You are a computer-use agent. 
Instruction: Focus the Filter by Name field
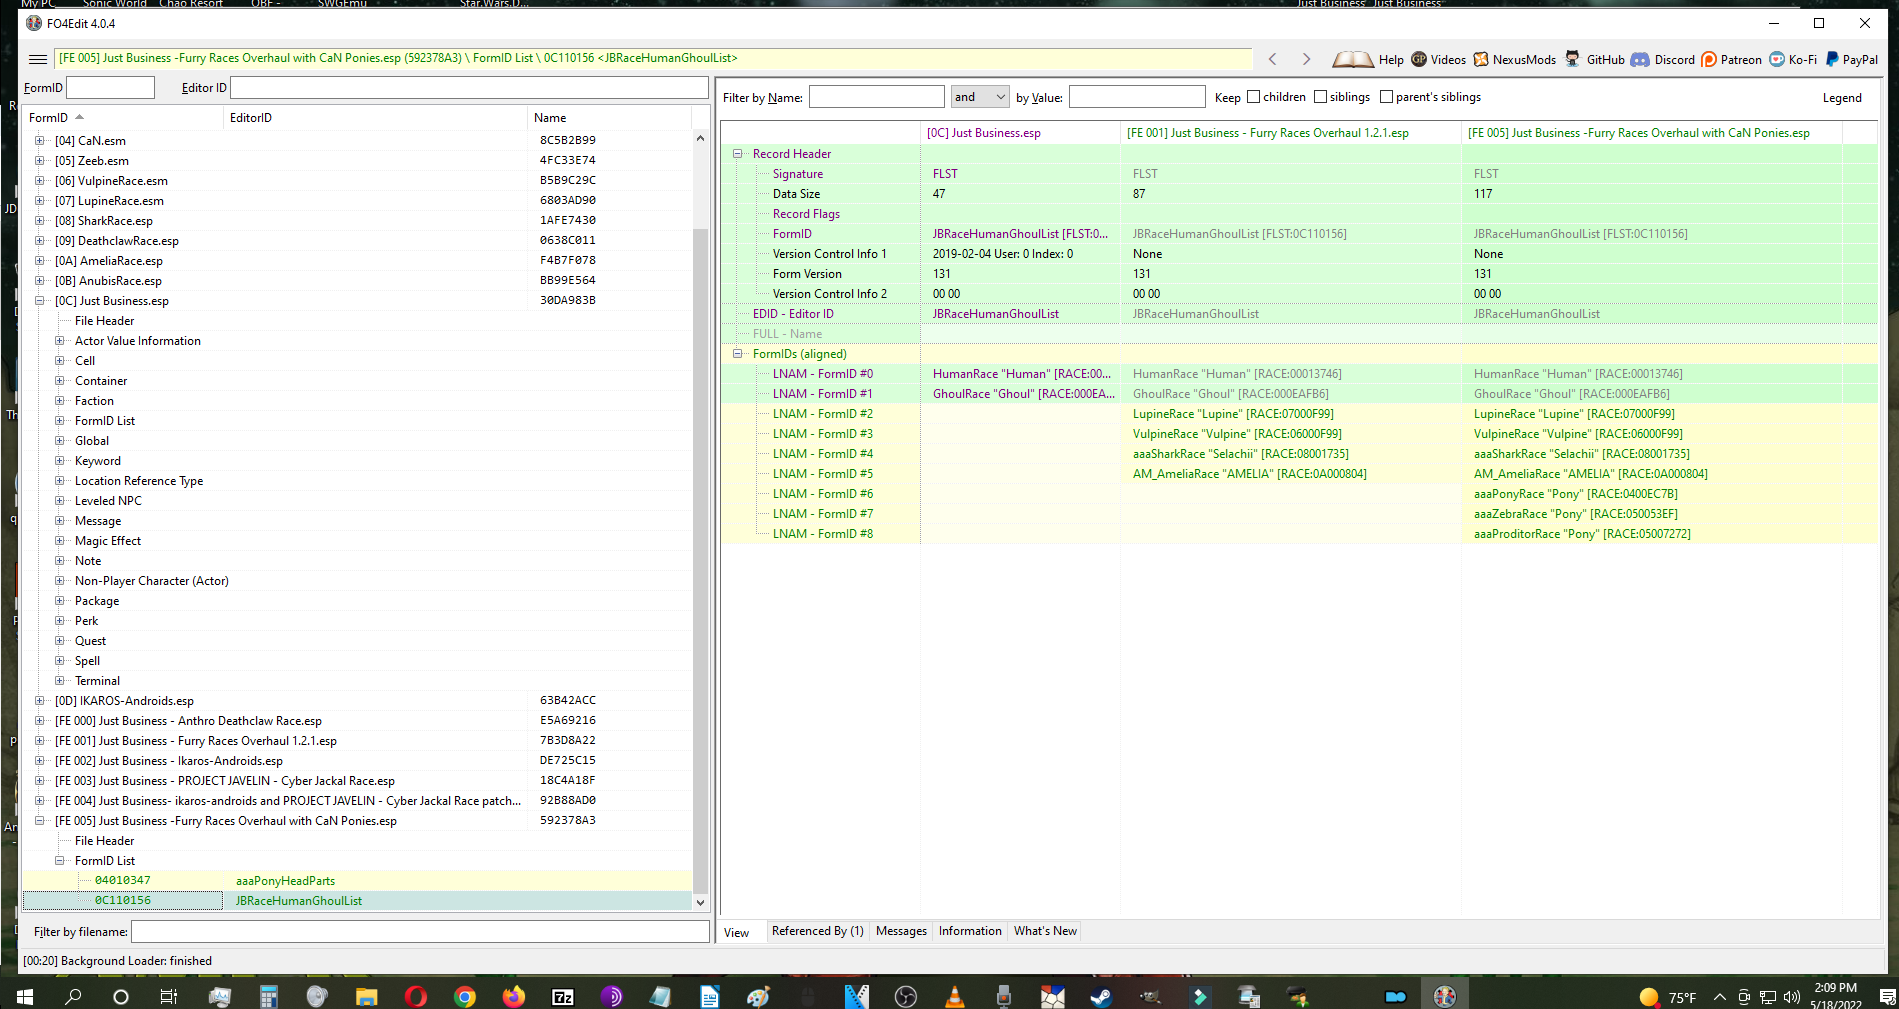(877, 97)
